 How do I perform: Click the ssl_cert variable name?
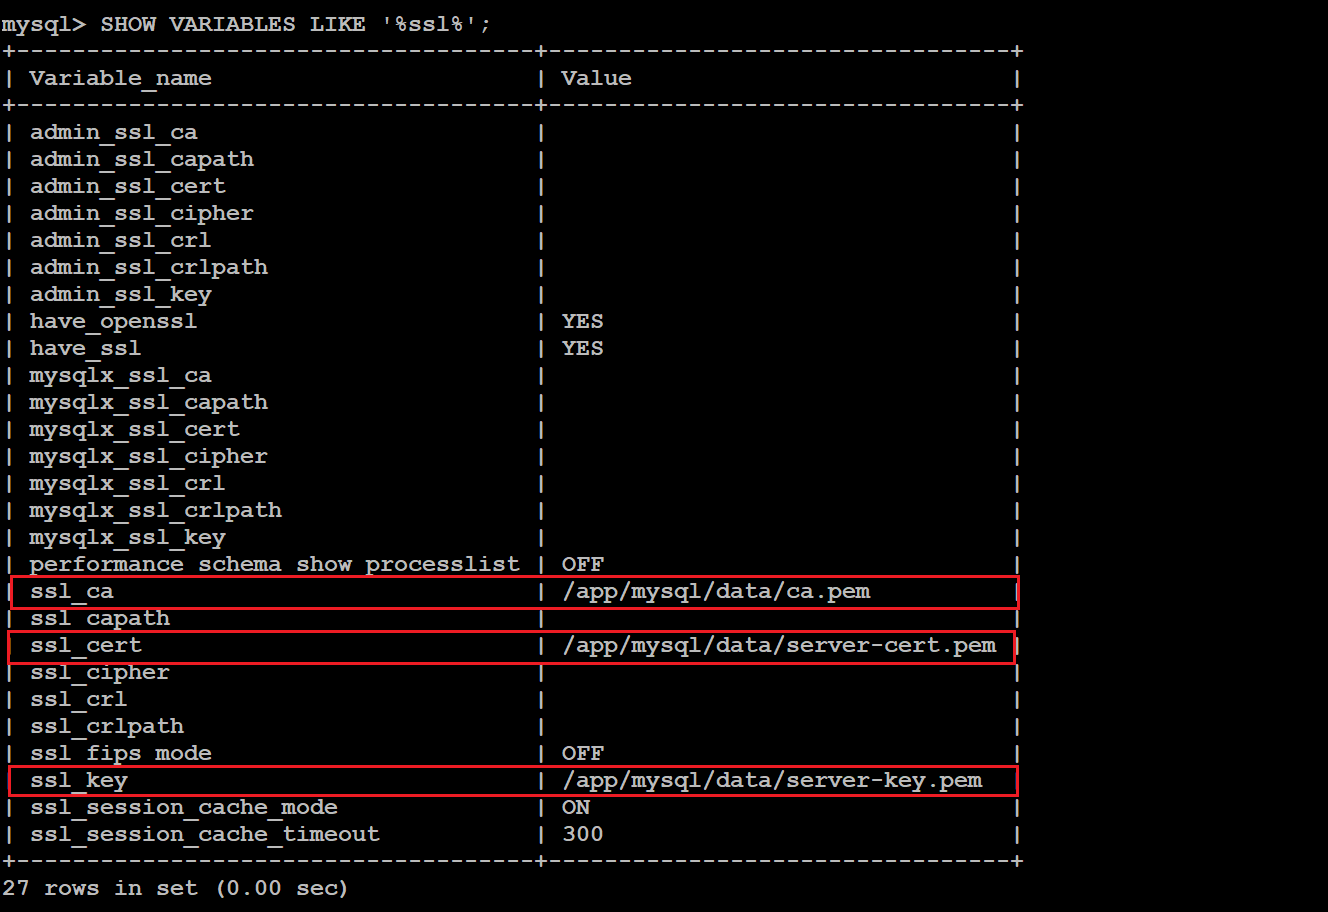(85, 645)
